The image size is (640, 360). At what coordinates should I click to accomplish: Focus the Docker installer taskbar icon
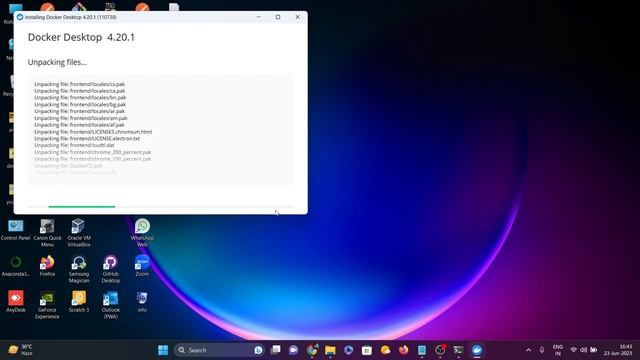point(477,350)
